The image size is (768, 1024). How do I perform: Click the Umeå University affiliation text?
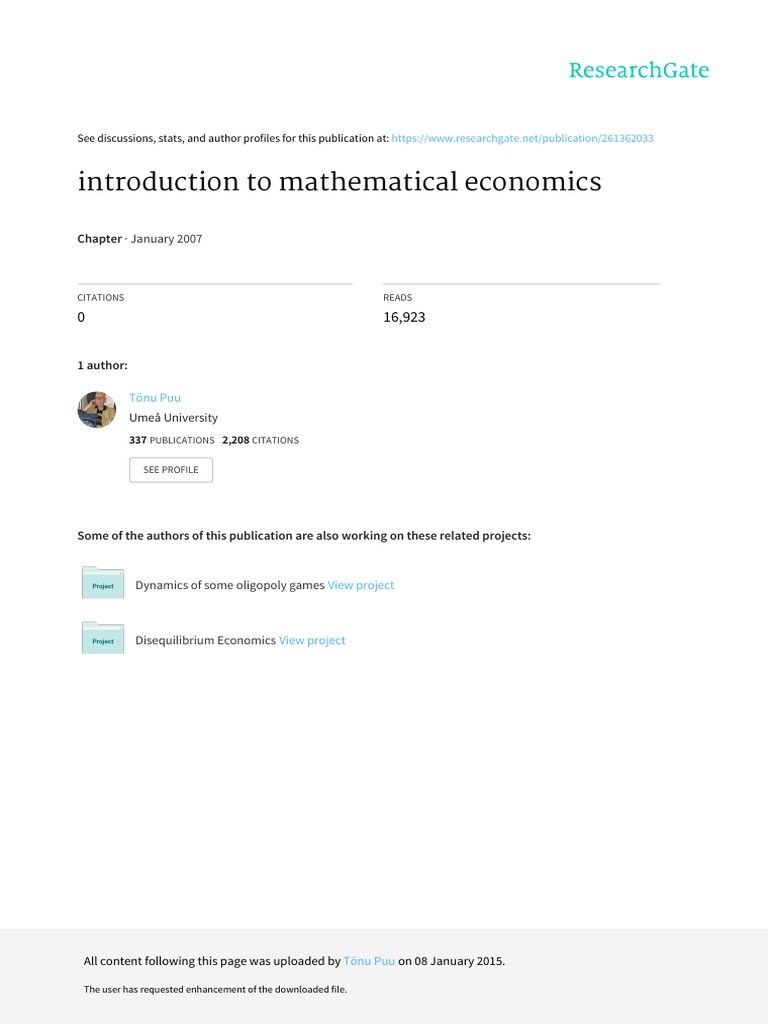coord(173,418)
